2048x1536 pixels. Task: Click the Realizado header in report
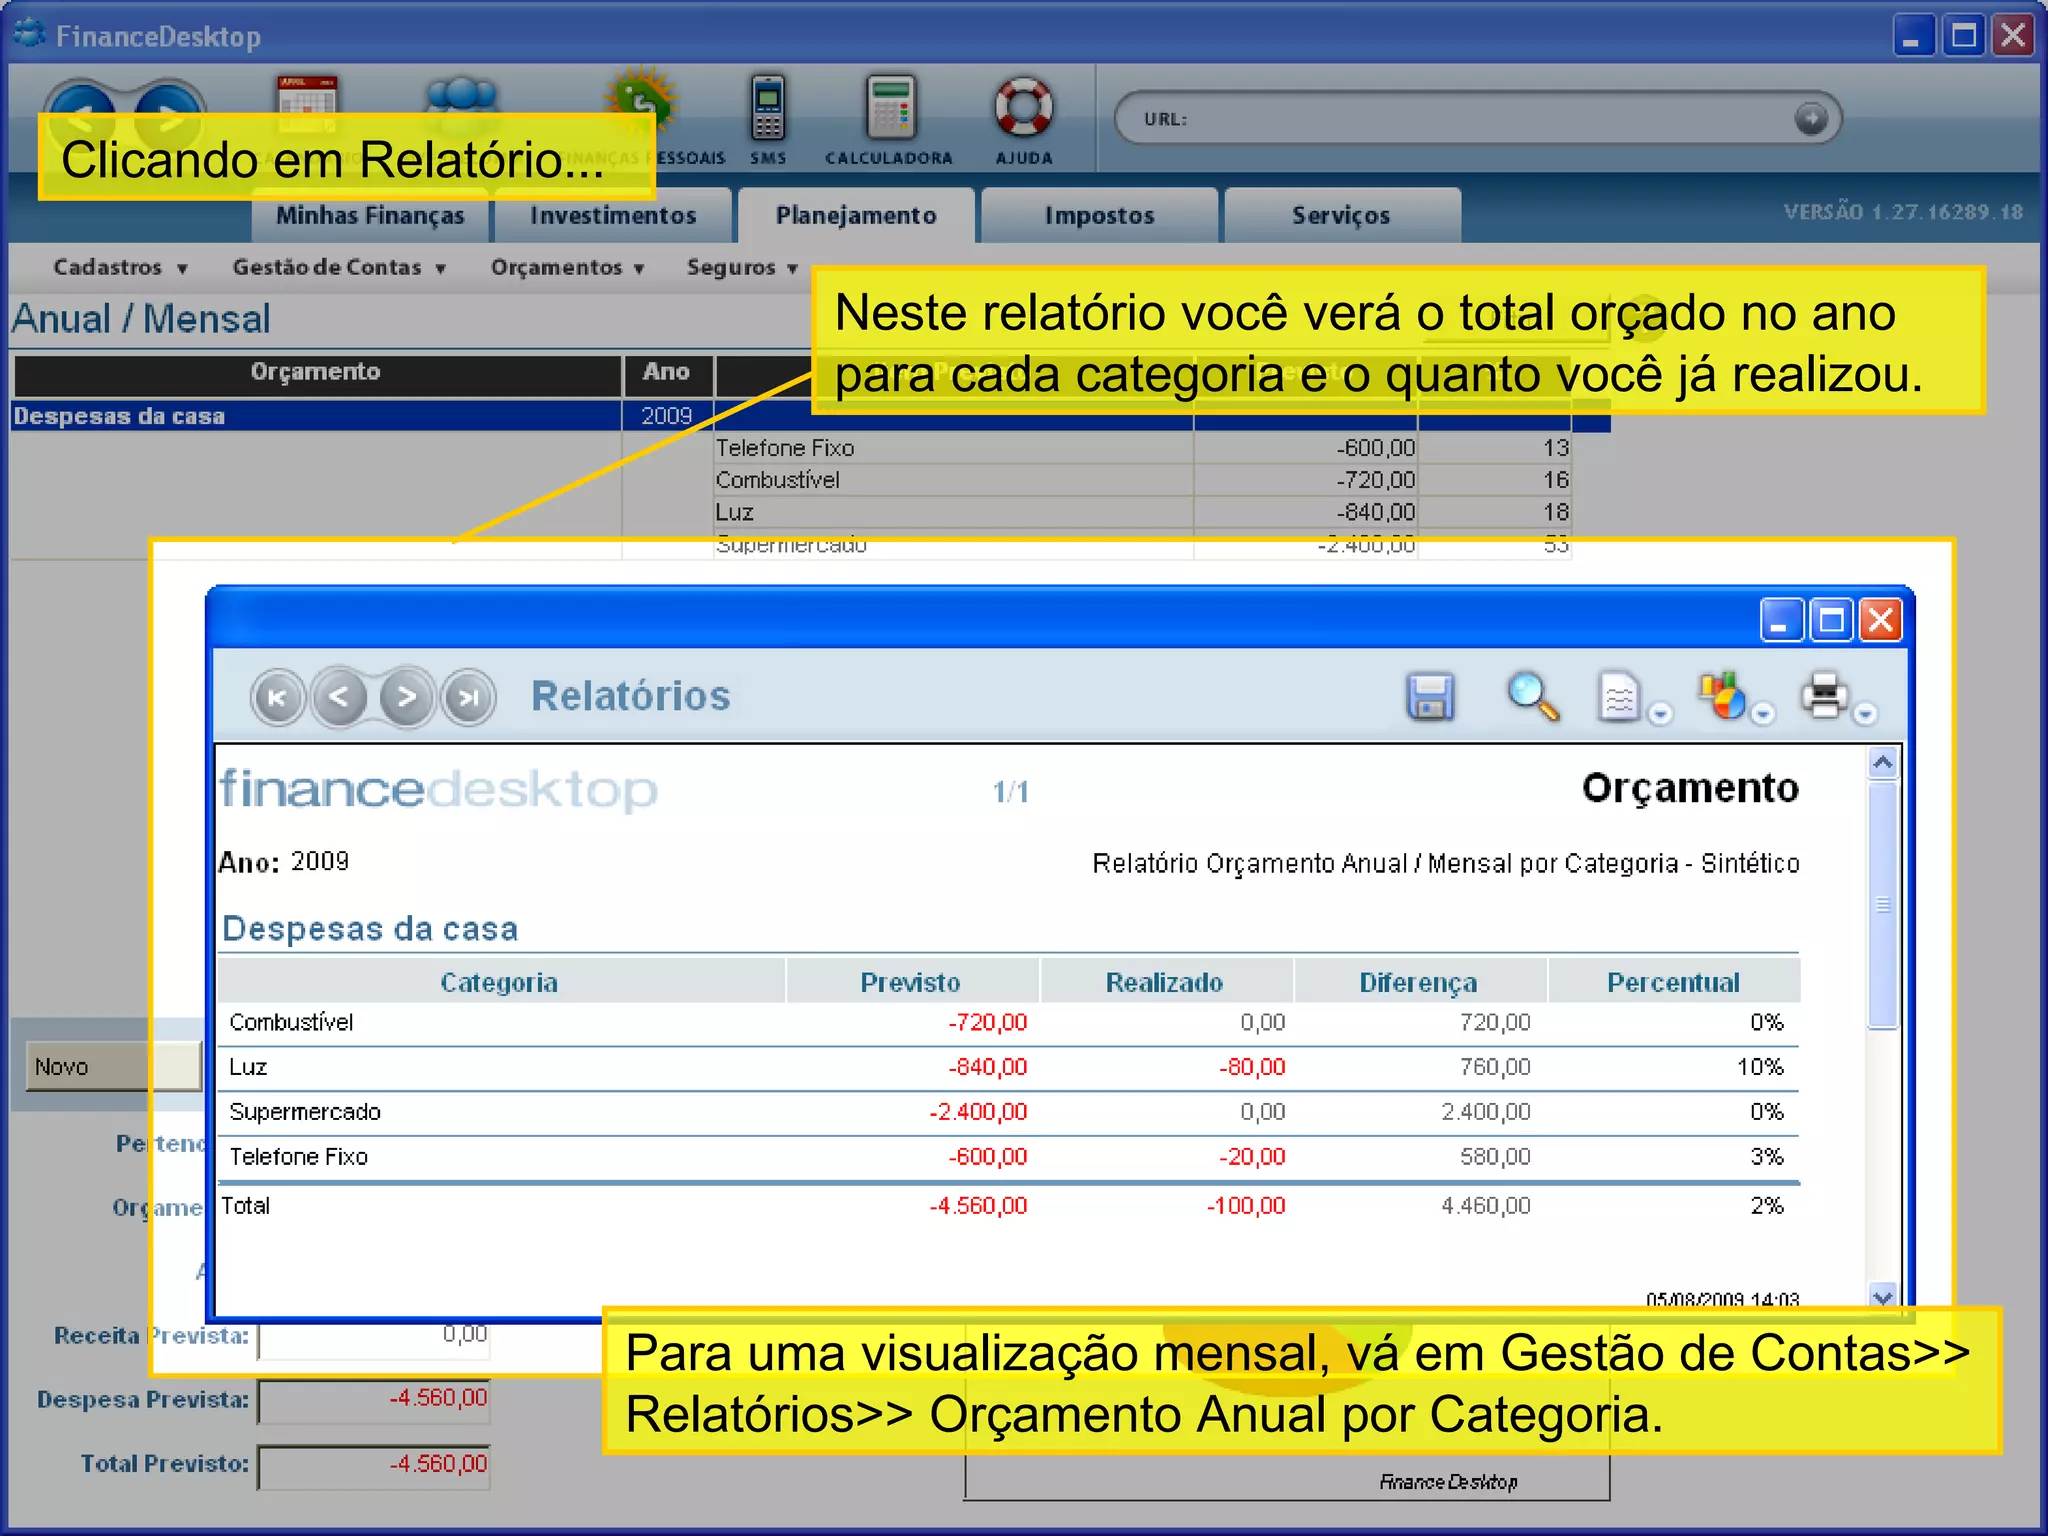(x=1165, y=982)
